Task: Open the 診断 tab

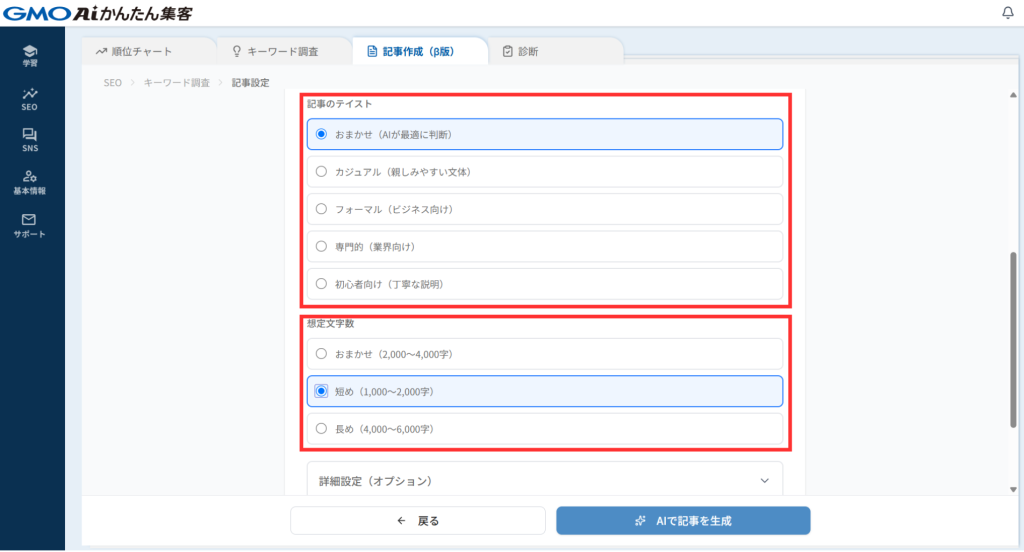Action: pyautogui.click(x=520, y=51)
